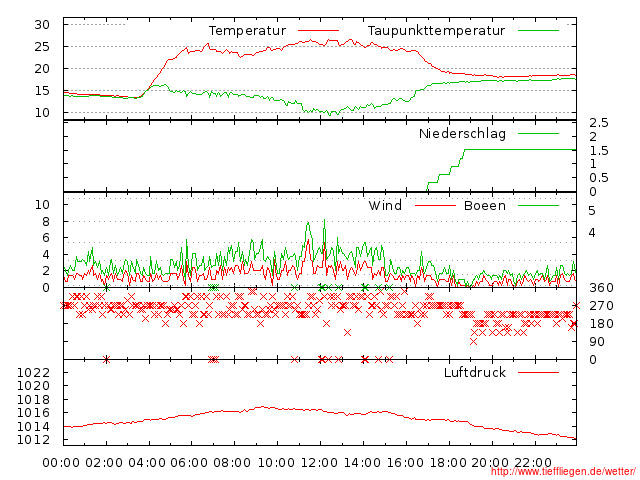The height and width of the screenshot is (480, 640).
Task: Click the 270 wind direction axis value
Action: 601,306
